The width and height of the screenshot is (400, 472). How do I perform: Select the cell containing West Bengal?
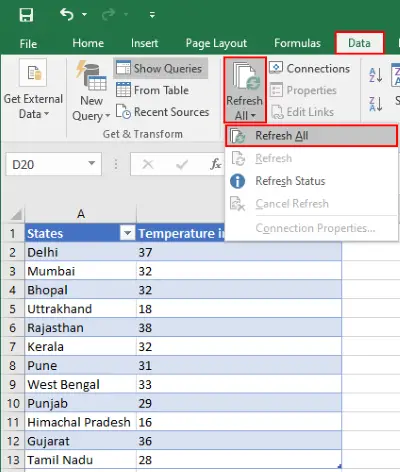(x=80, y=384)
